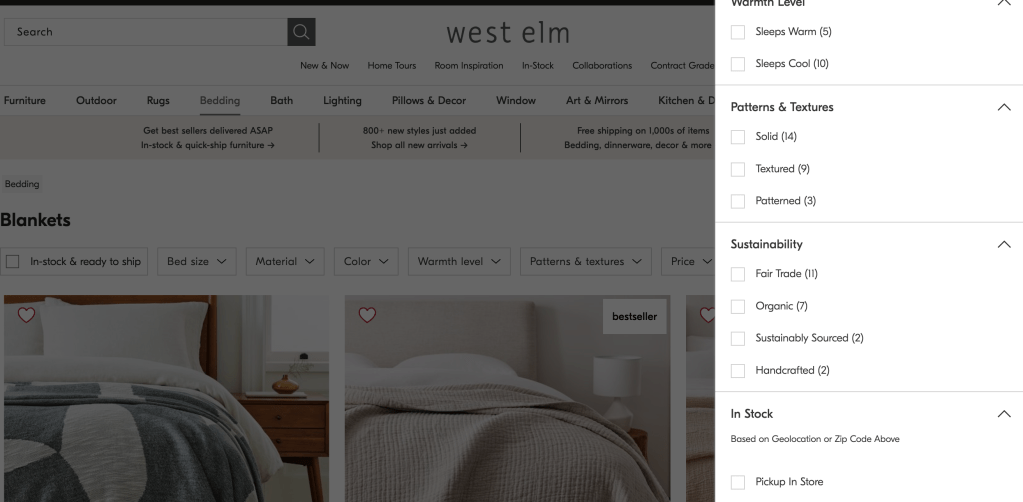Favorite the first blanket with heart icon
The image size is (1023, 502).
pos(26,315)
